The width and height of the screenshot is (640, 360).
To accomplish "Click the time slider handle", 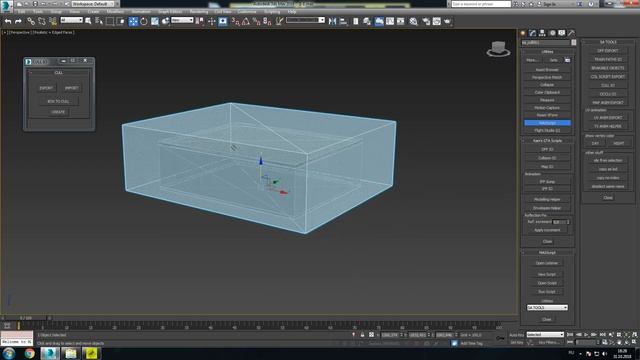I will coord(26,318).
